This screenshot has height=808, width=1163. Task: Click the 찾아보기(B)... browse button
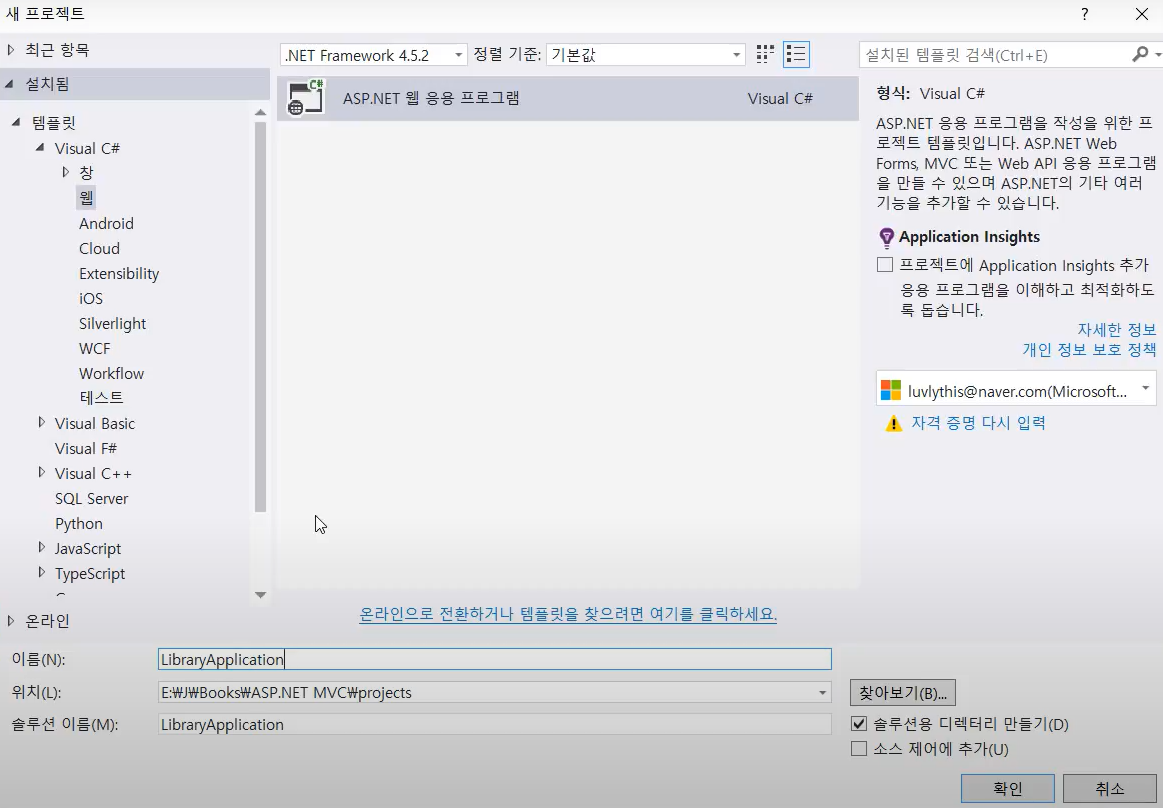point(903,693)
